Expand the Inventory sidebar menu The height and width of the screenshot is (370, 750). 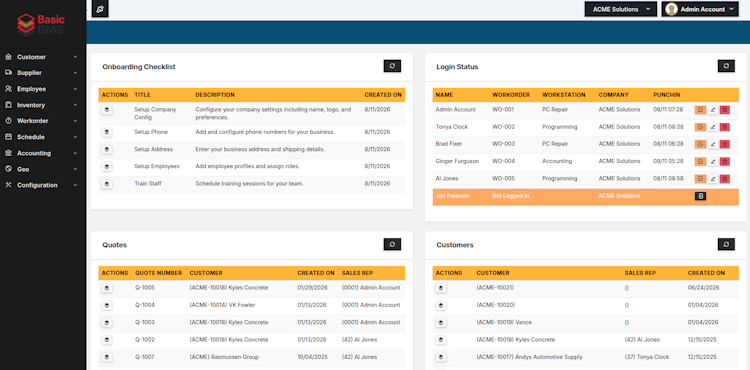click(x=42, y=105)
